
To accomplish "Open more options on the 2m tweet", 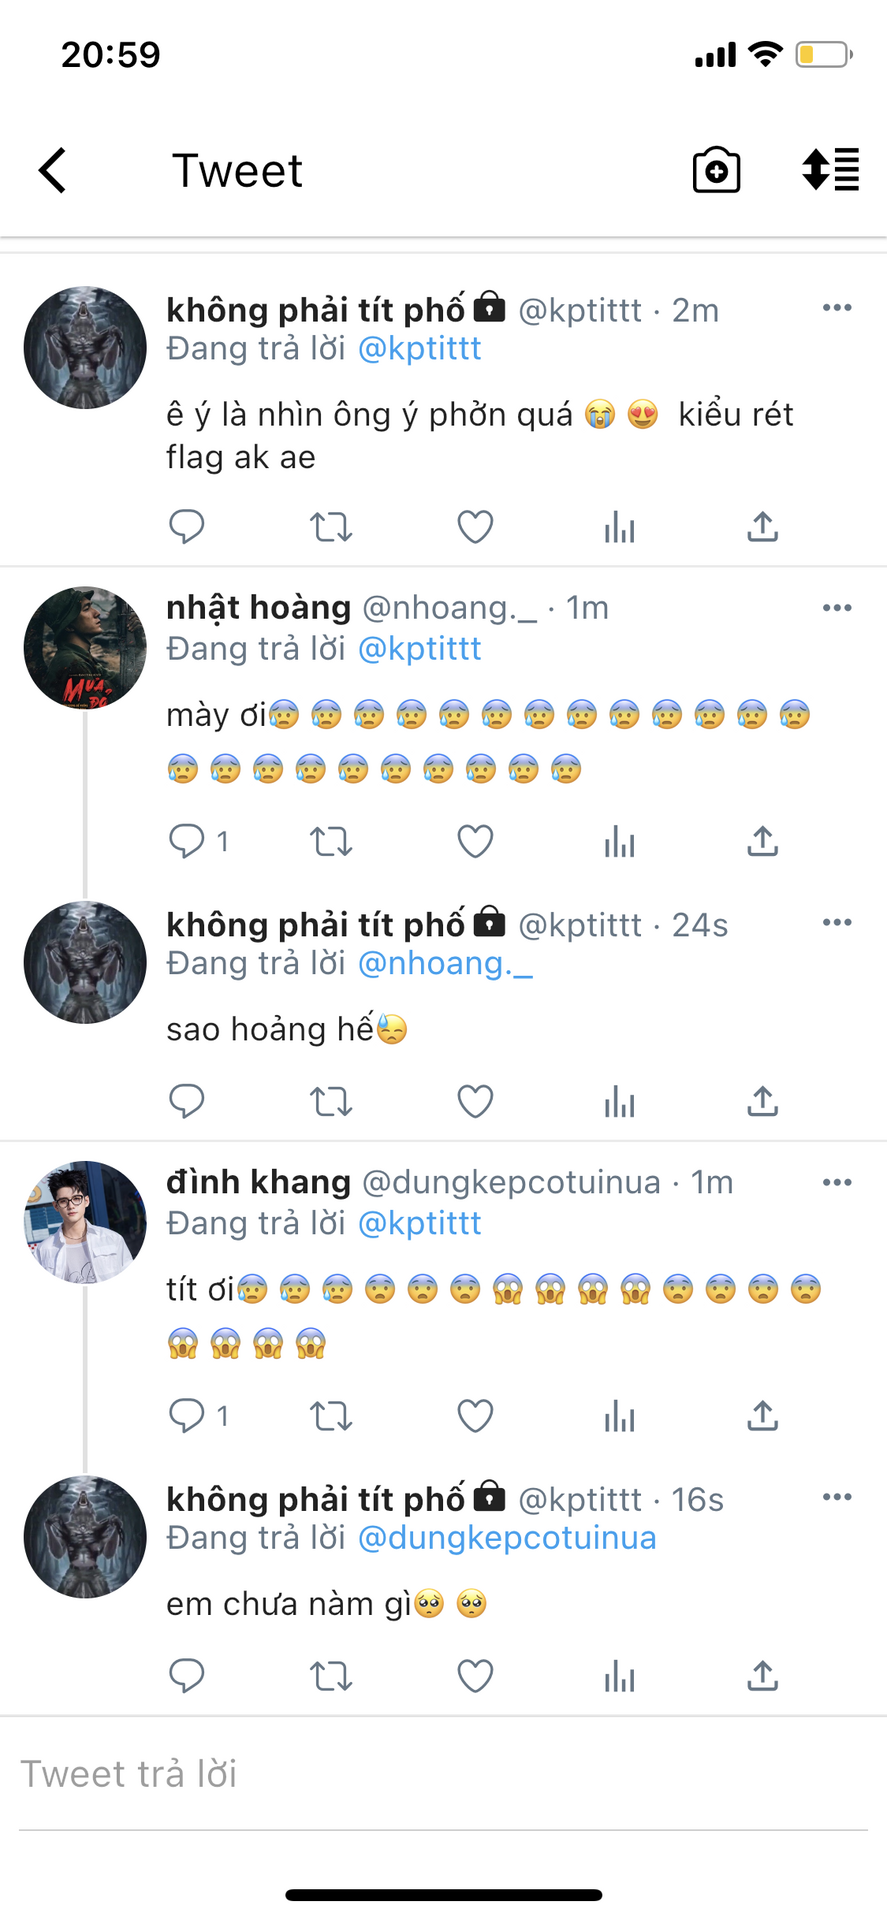I will pos(836,308).
